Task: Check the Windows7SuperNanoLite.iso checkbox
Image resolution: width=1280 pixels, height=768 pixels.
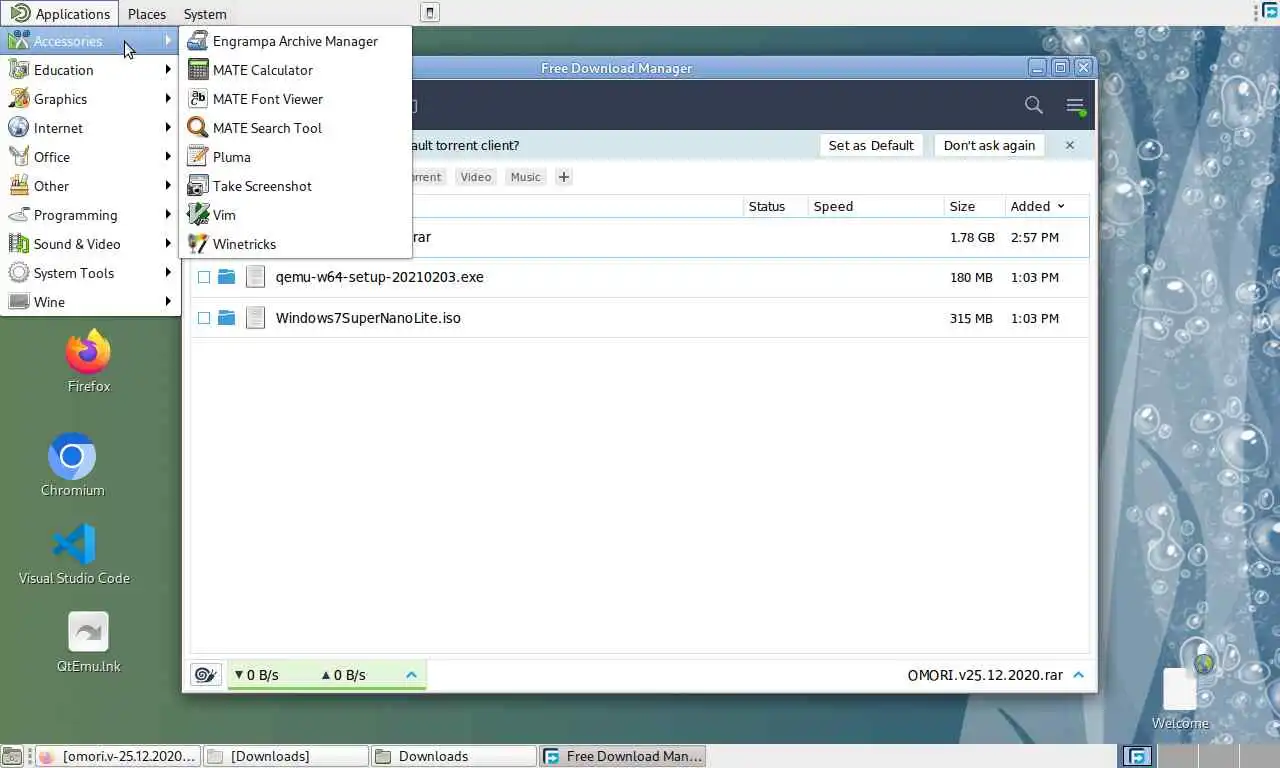Action: (204, 318)
